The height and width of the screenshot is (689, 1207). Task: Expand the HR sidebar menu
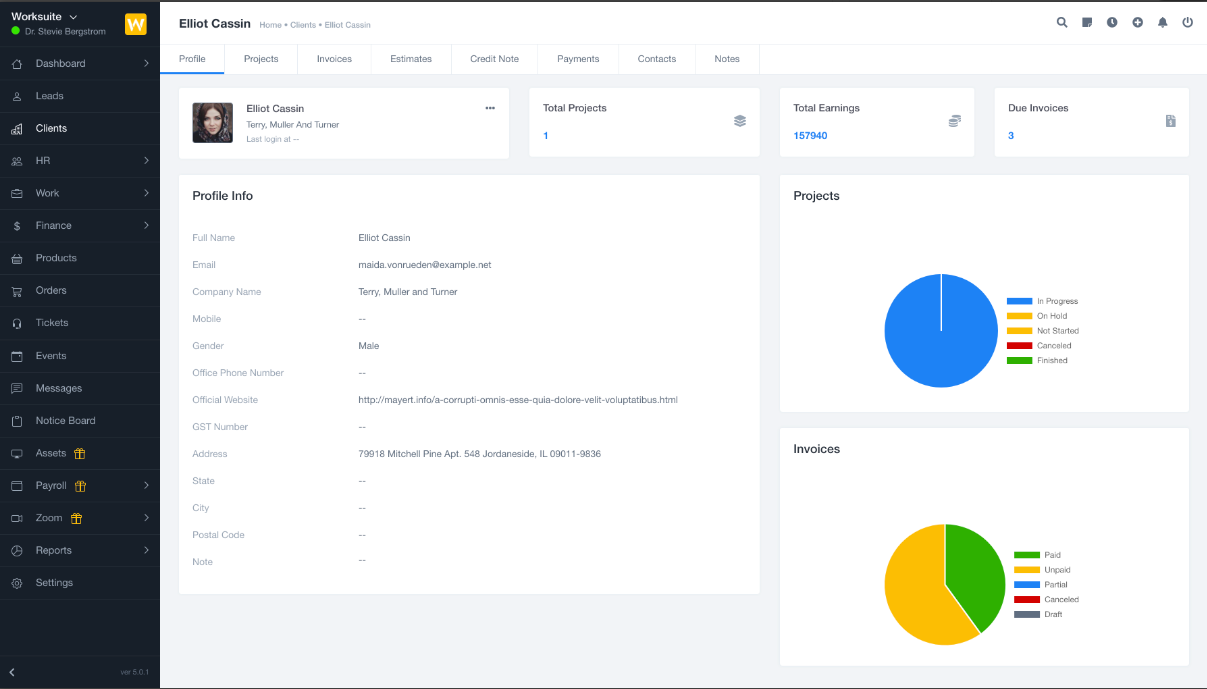(x=80, y=161)
